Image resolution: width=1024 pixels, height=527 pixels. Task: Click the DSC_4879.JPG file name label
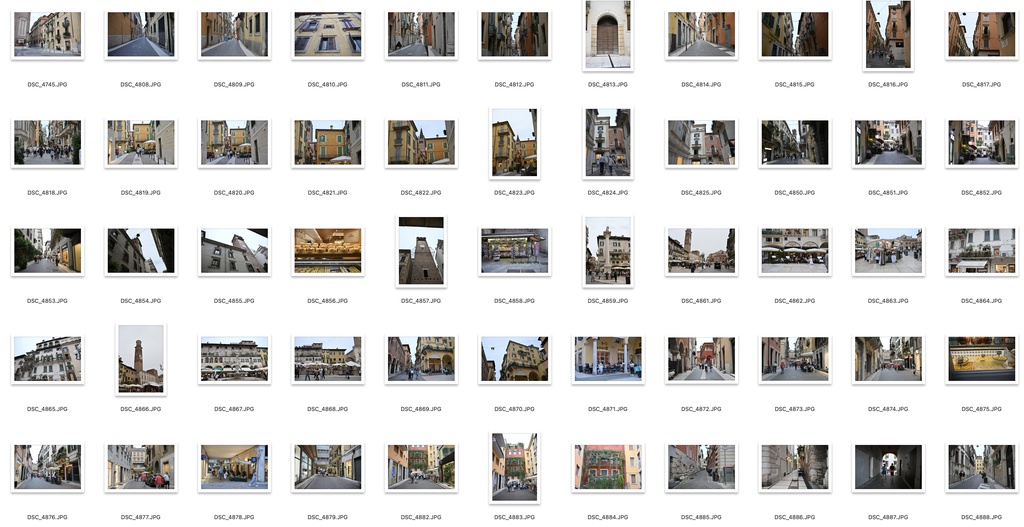point(327,518)
